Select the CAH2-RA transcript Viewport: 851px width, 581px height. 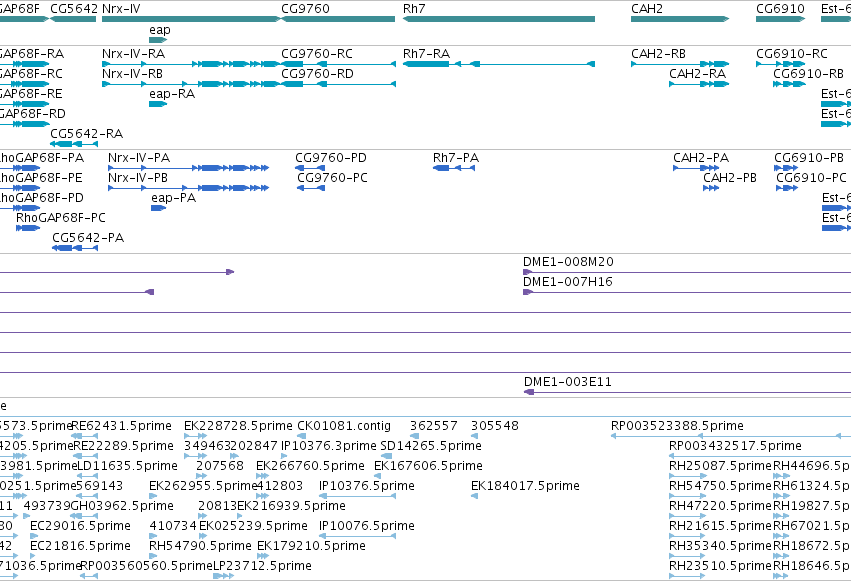[x=697, y=74]
